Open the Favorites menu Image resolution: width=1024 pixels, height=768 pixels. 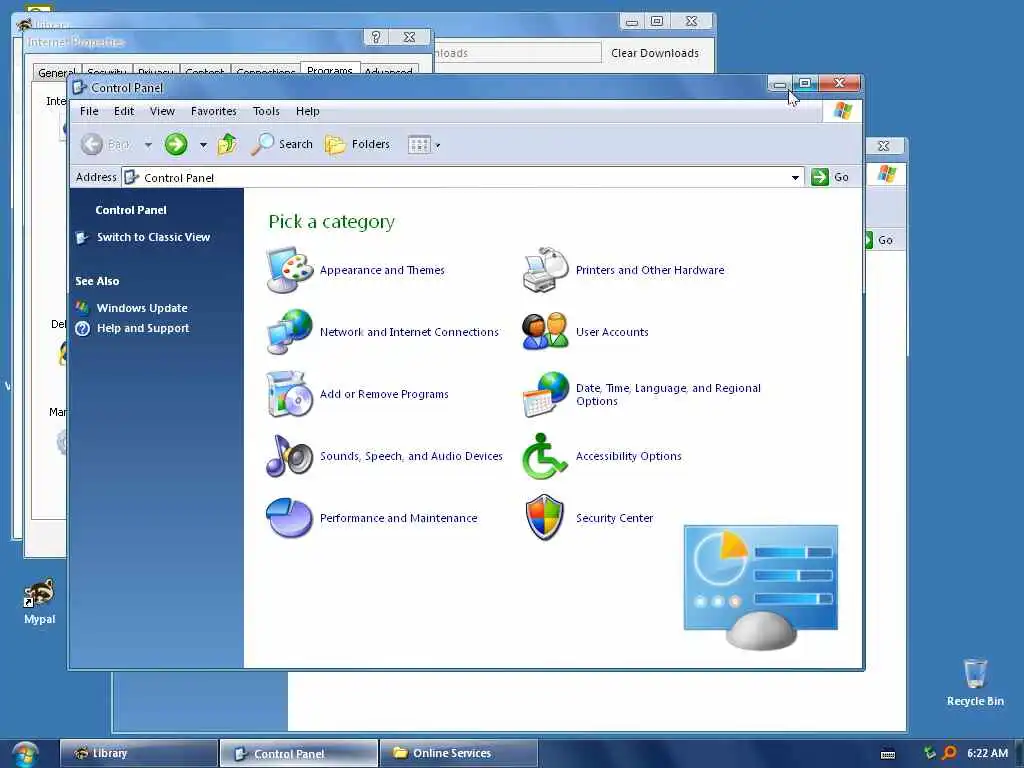point(214,111)
